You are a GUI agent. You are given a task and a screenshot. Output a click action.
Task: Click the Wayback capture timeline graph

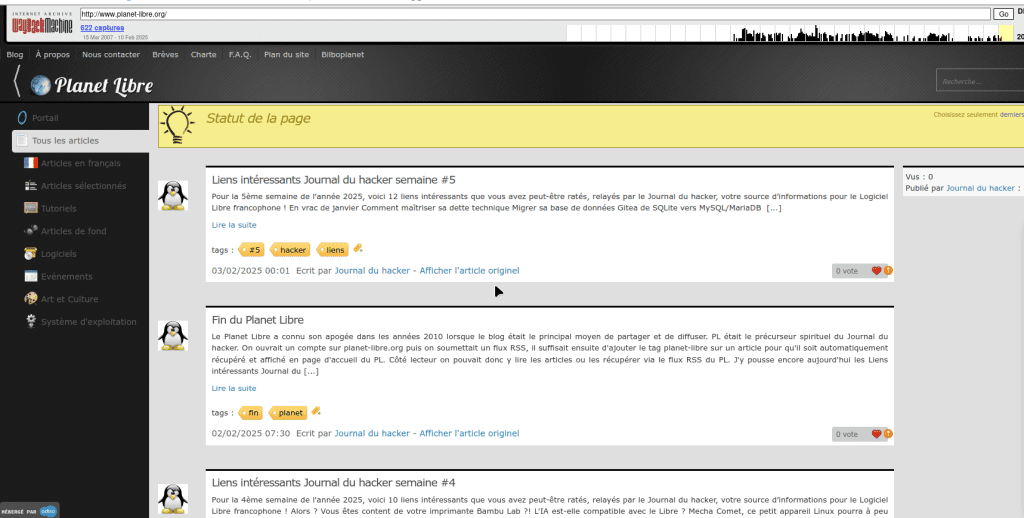(x=790, y=33)
